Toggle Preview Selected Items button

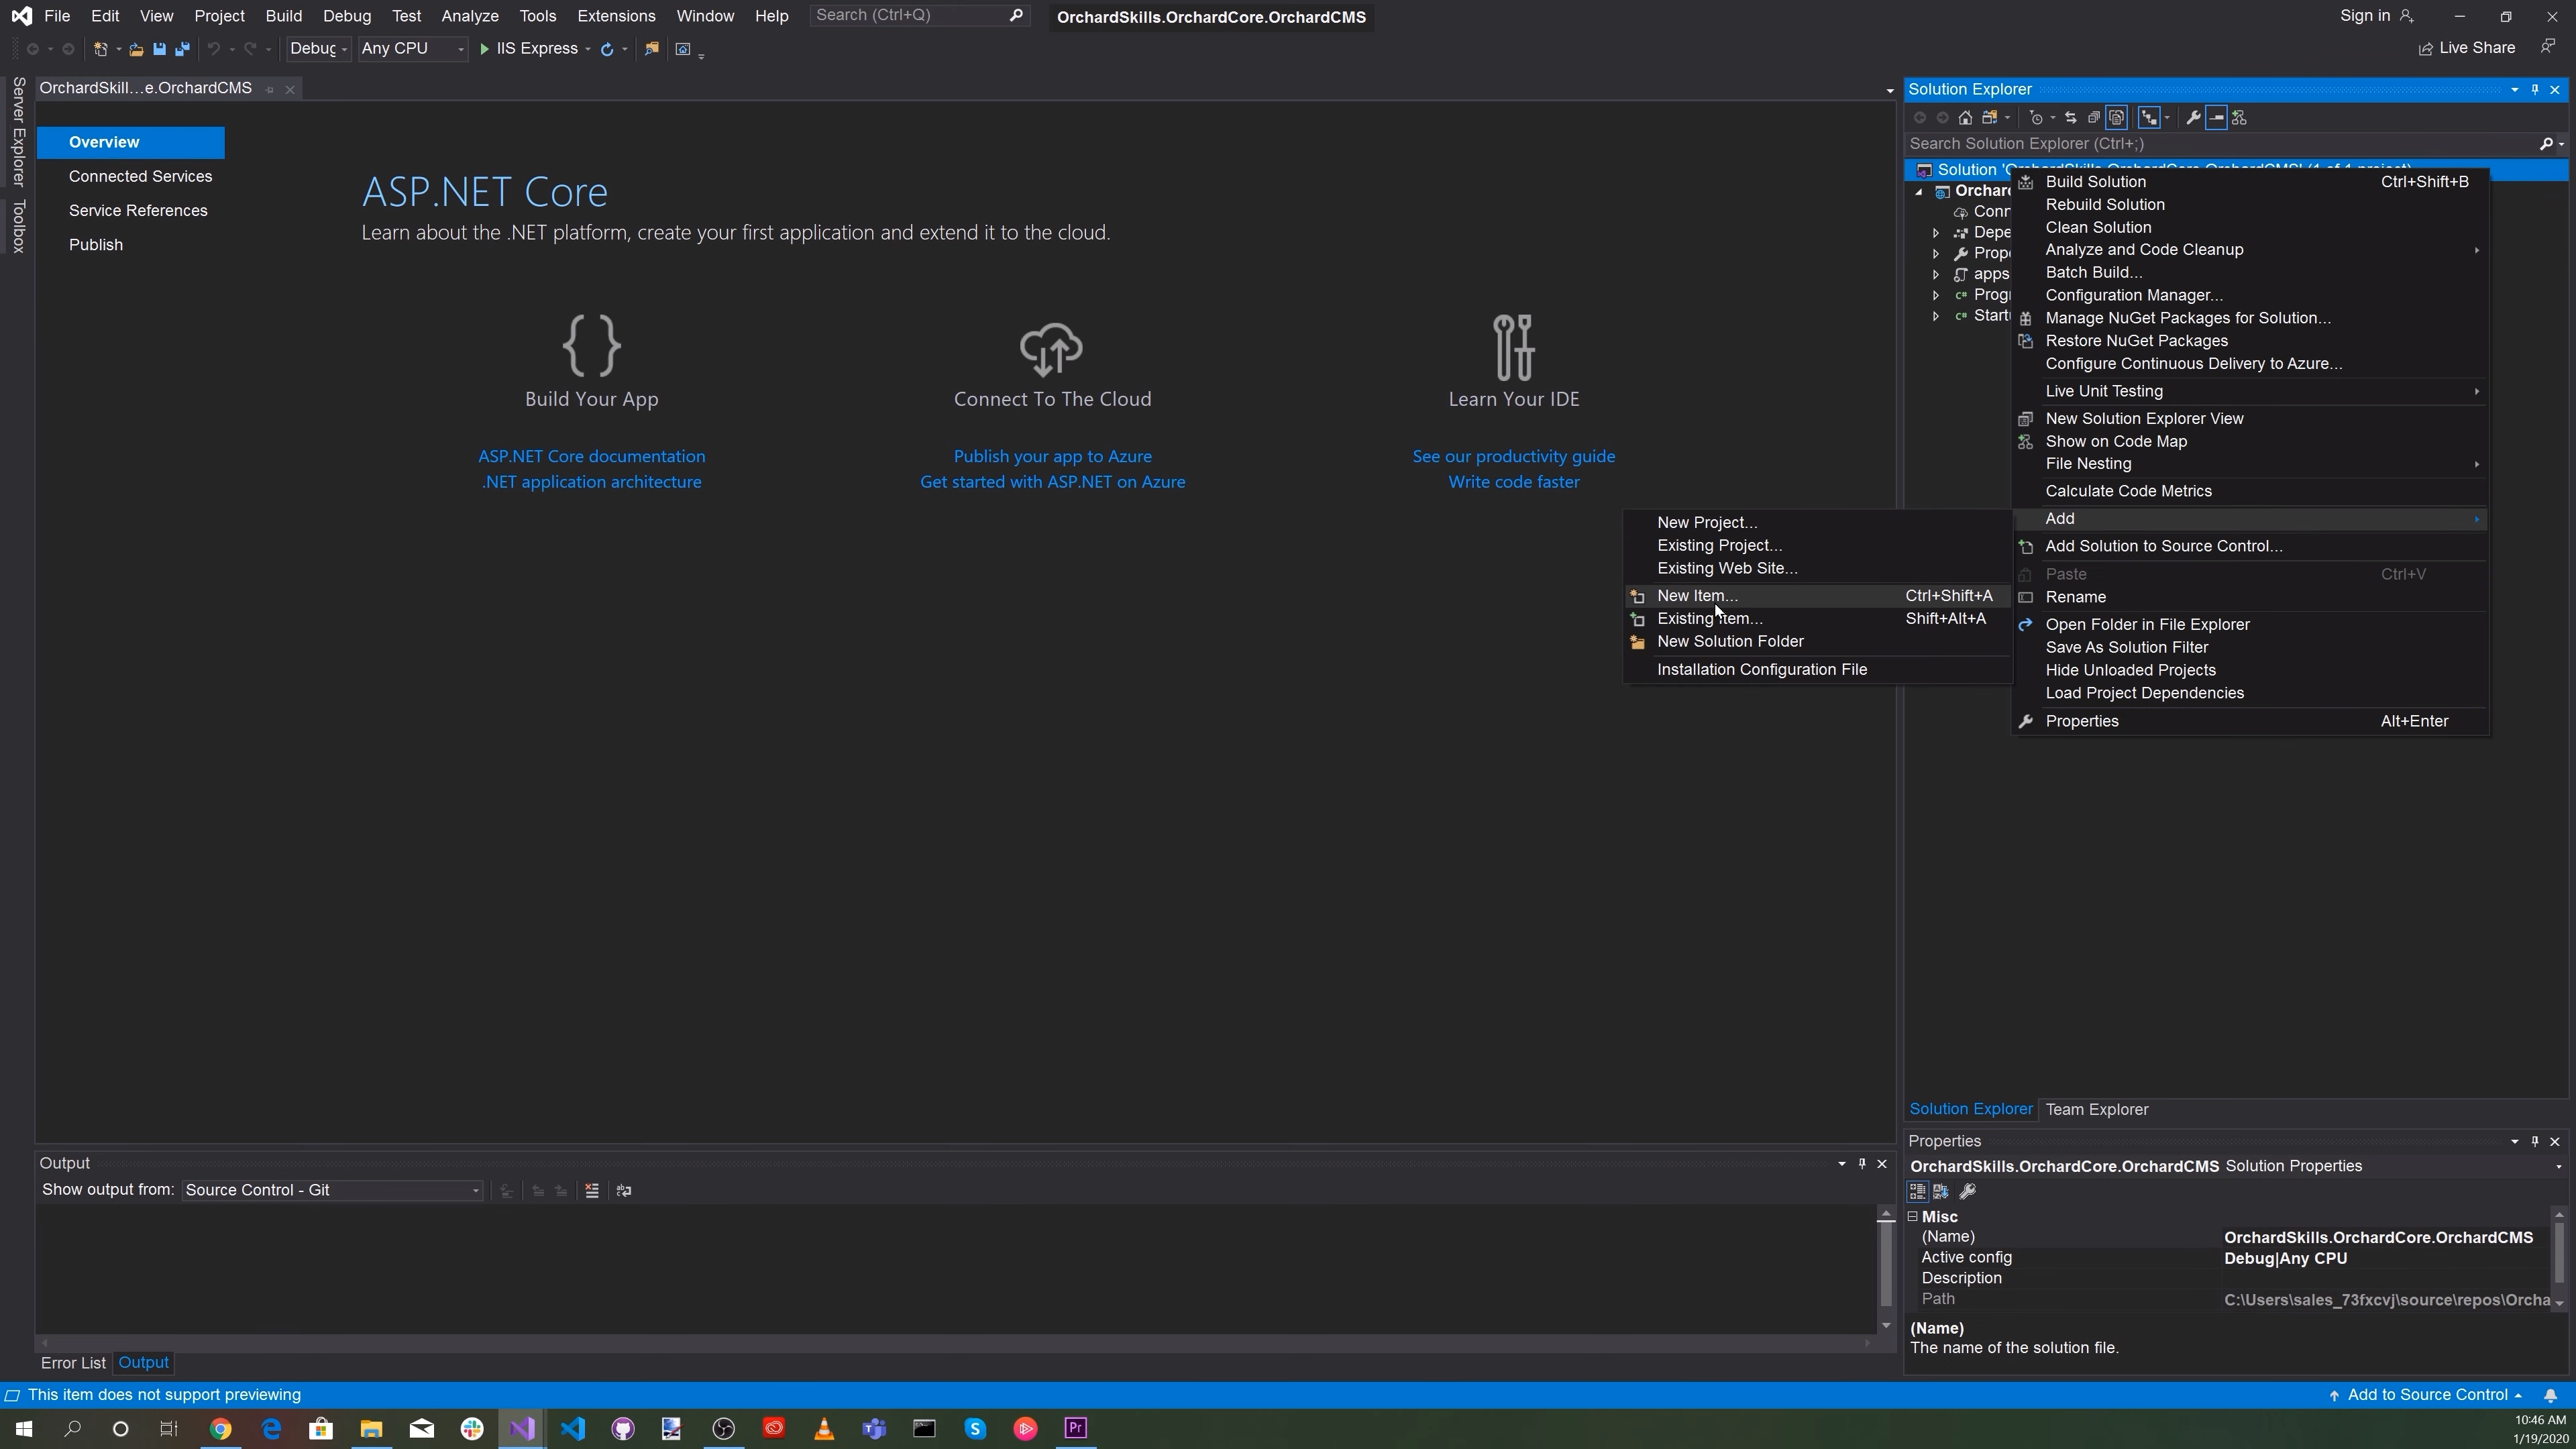2216,118
